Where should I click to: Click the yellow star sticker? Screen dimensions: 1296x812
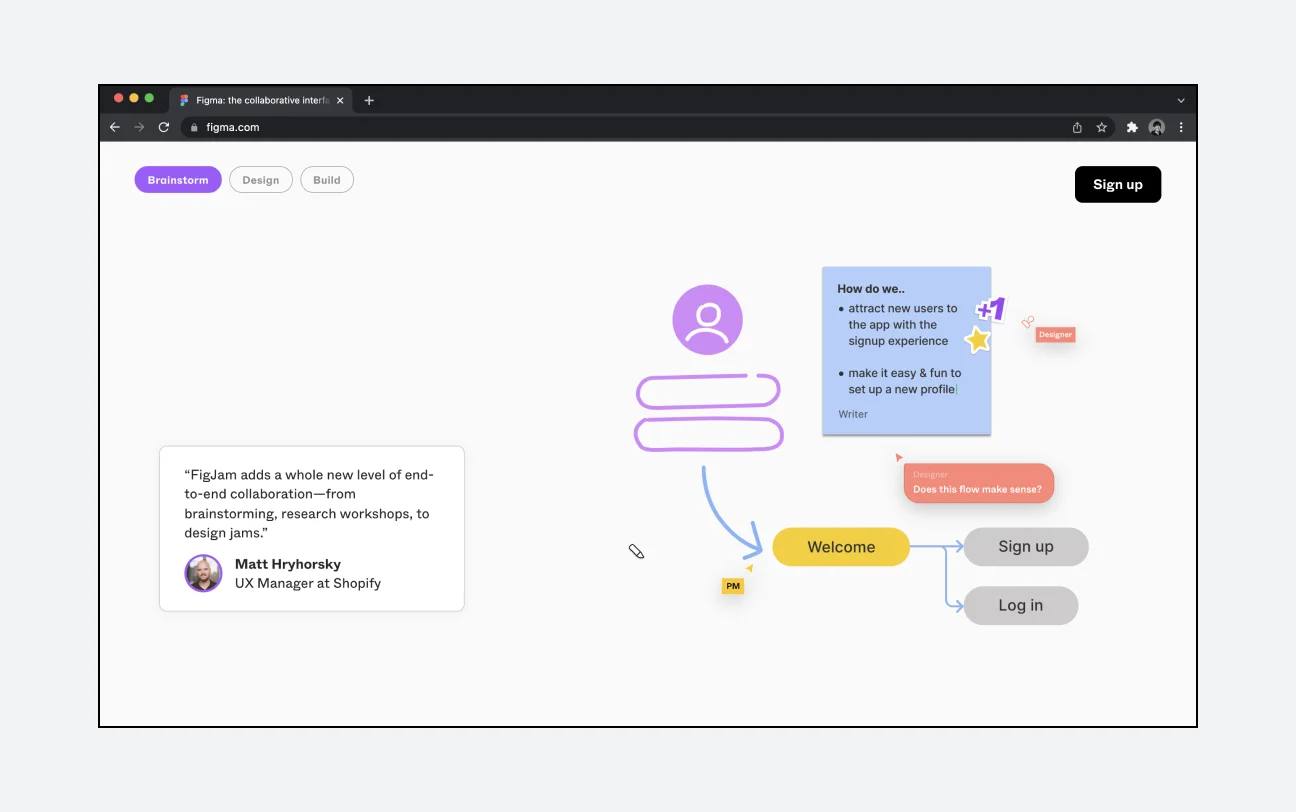977,340
